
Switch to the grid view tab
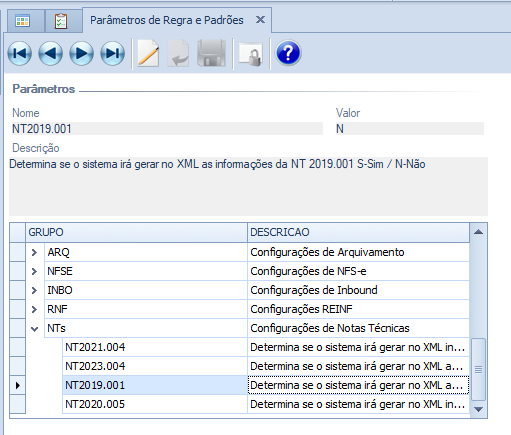(x=23, y=21)
